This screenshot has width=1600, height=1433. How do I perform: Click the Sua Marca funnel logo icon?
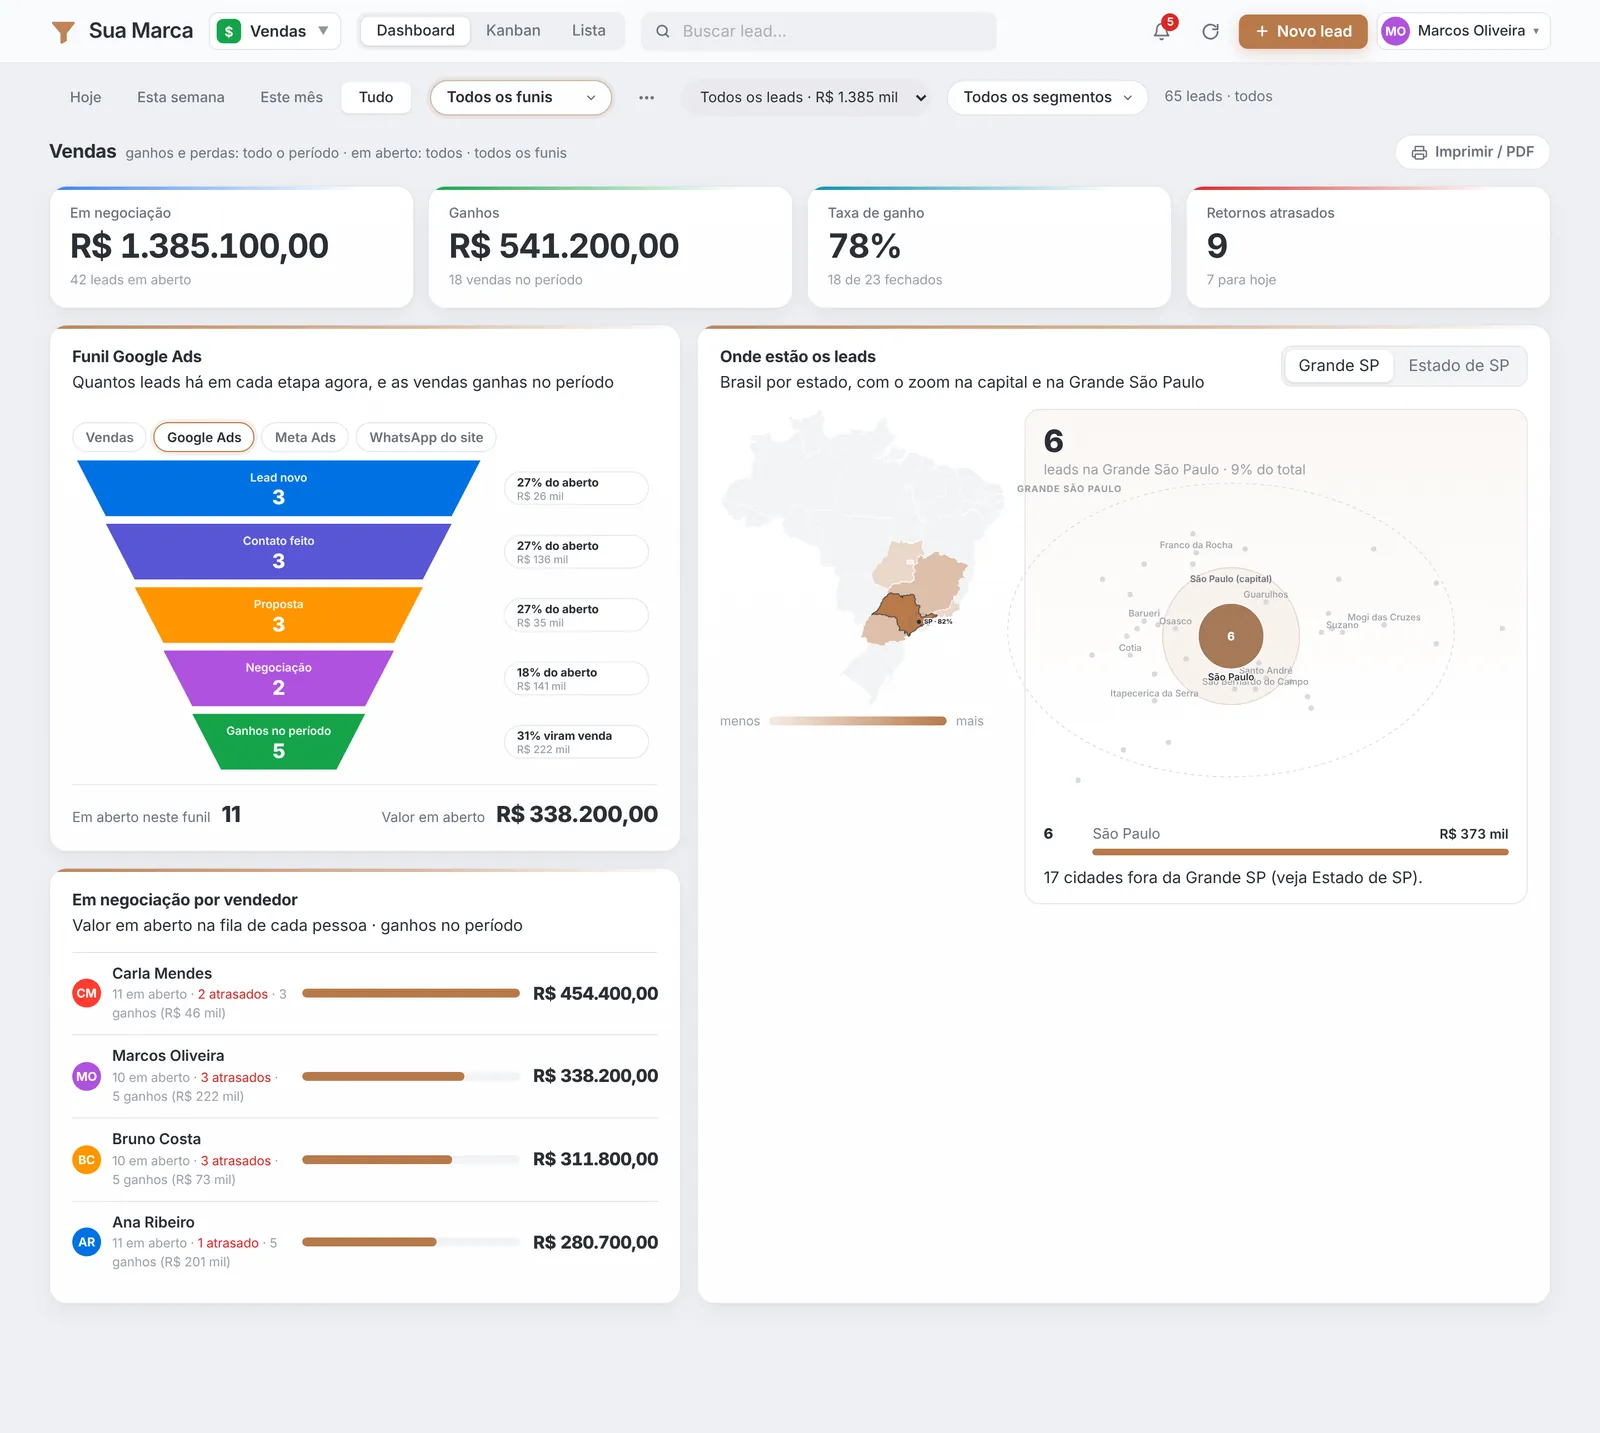(63, 32)
